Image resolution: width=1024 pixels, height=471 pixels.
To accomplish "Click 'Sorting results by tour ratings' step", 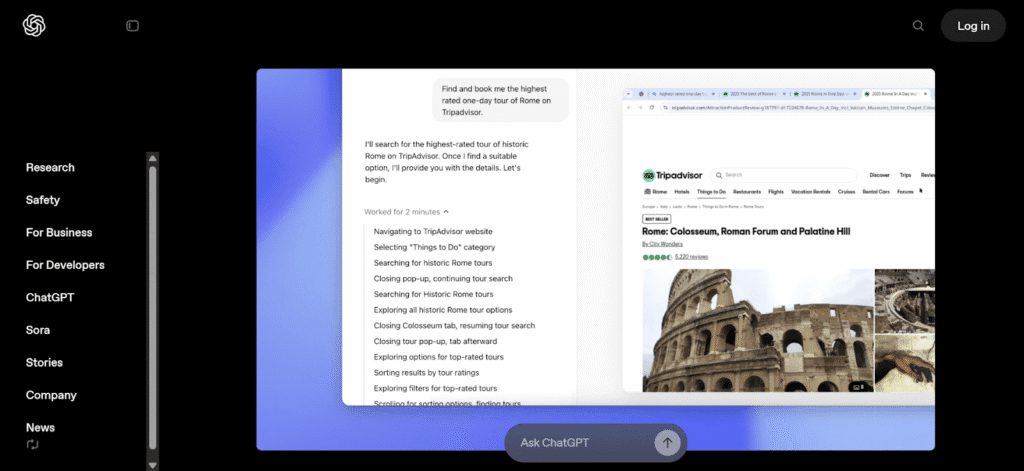I will pos(426,372).
